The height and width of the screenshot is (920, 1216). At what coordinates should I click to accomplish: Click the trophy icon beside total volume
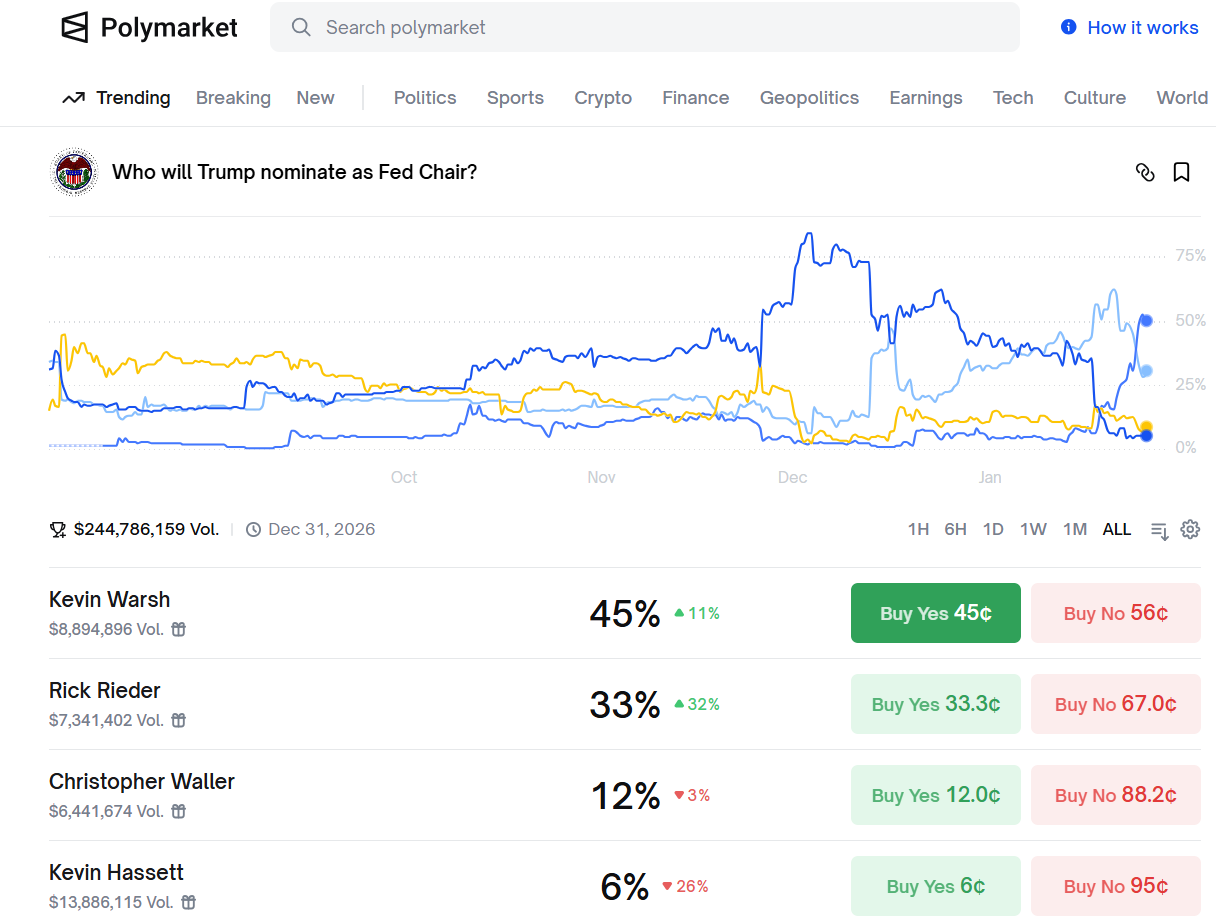(58, 530)
